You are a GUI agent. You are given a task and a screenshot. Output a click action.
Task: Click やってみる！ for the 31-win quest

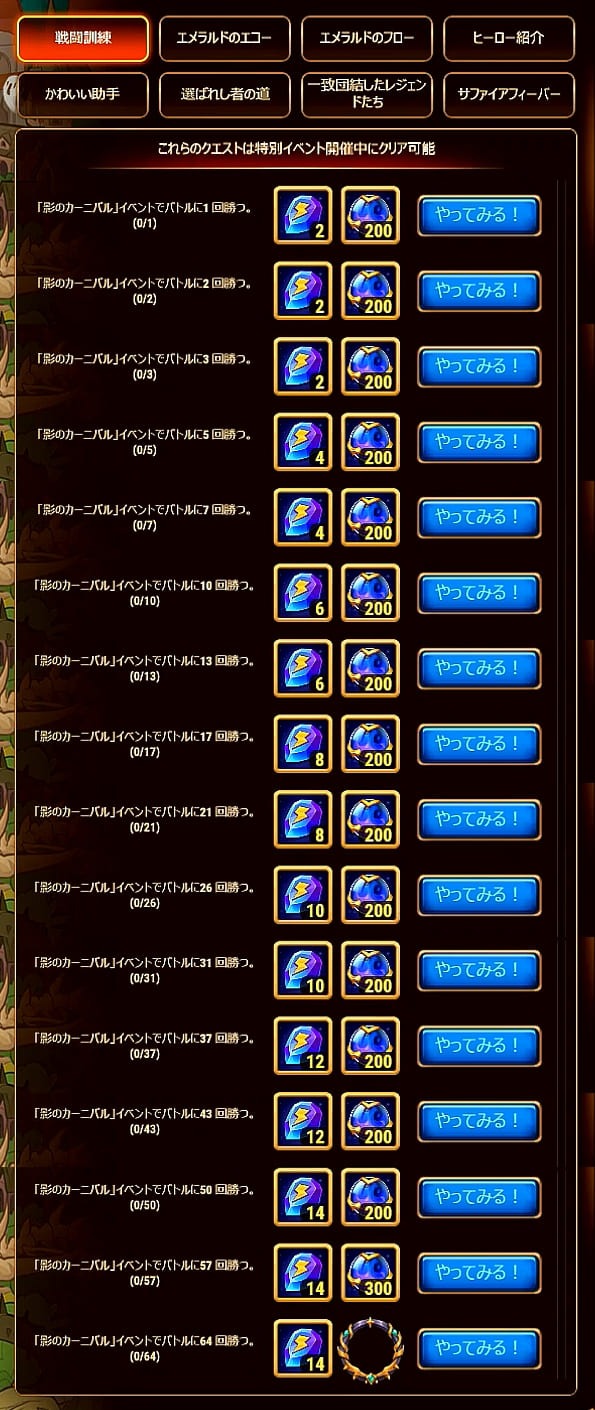click(479, 971)
